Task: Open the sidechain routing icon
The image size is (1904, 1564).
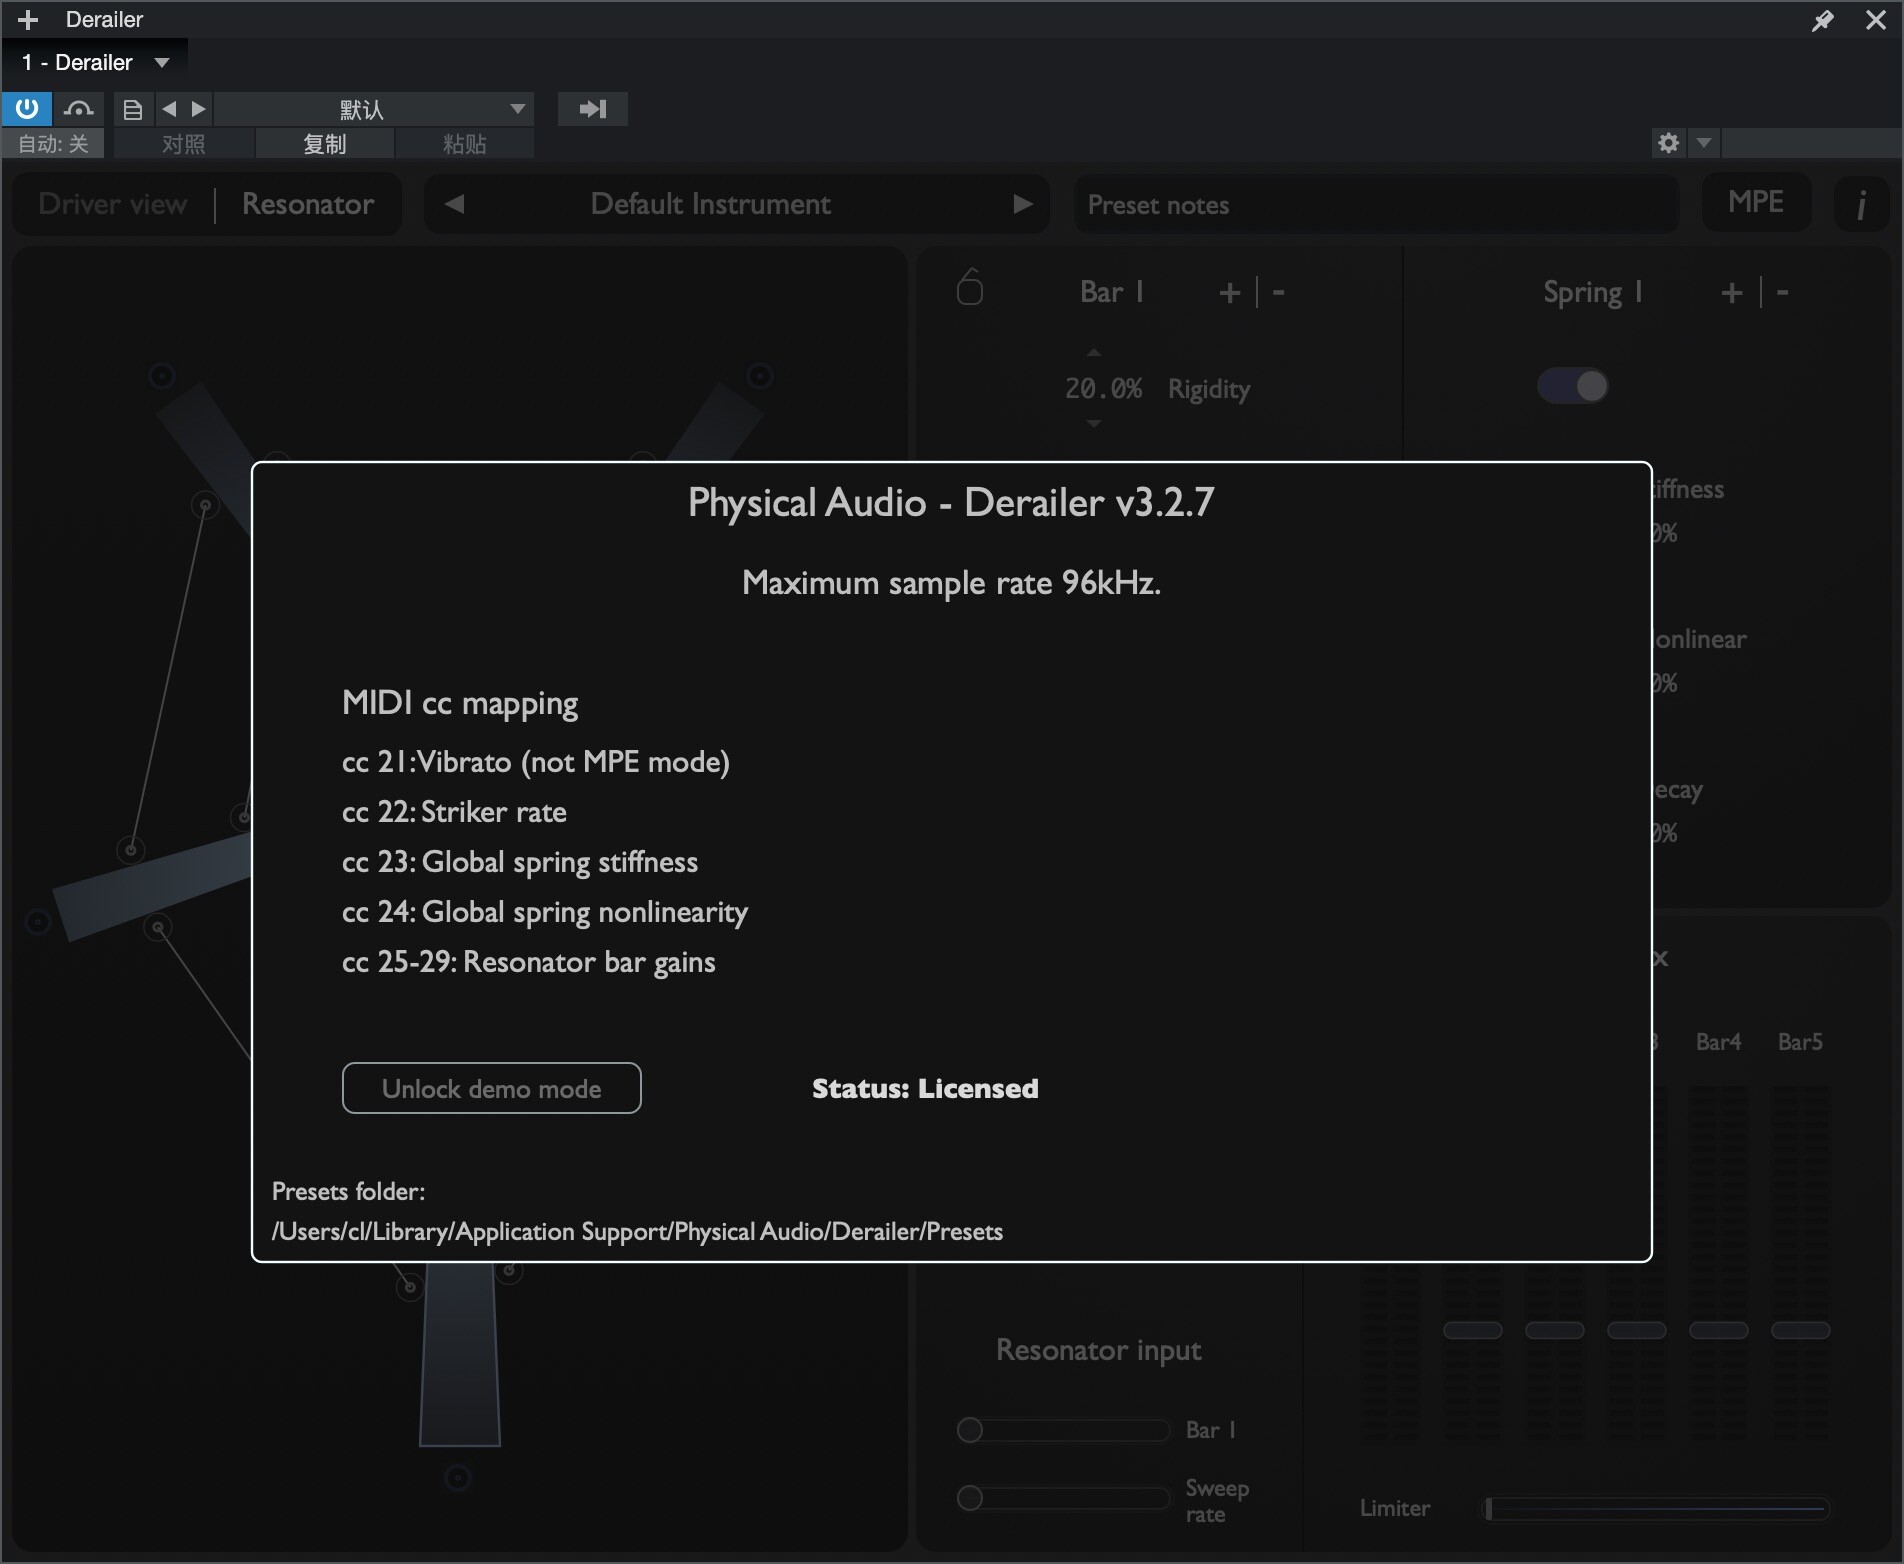Action: (79, 108)
